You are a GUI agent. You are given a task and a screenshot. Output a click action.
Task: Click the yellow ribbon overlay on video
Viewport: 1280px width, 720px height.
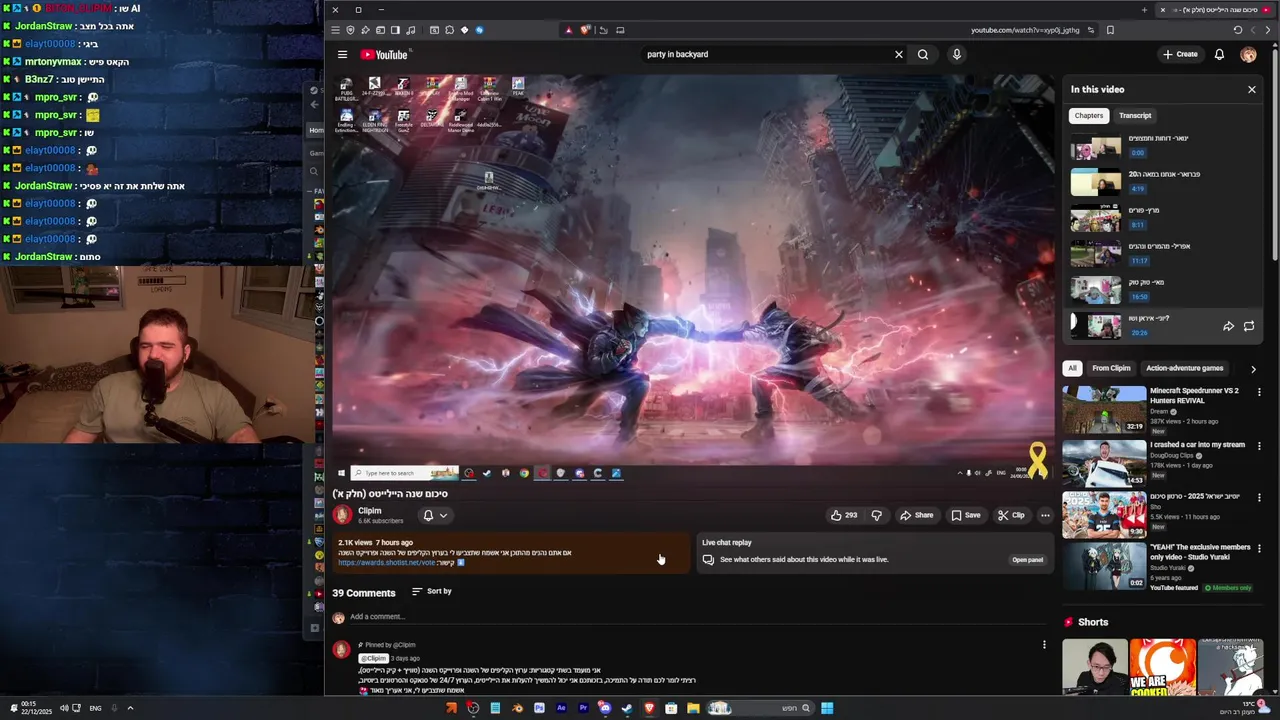pos(1038,461)
